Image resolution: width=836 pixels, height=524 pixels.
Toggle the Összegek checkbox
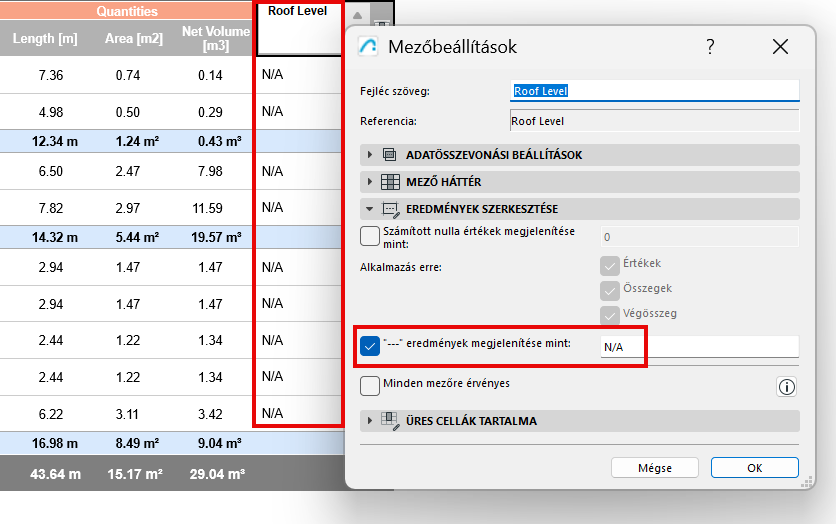coord(609,291)
